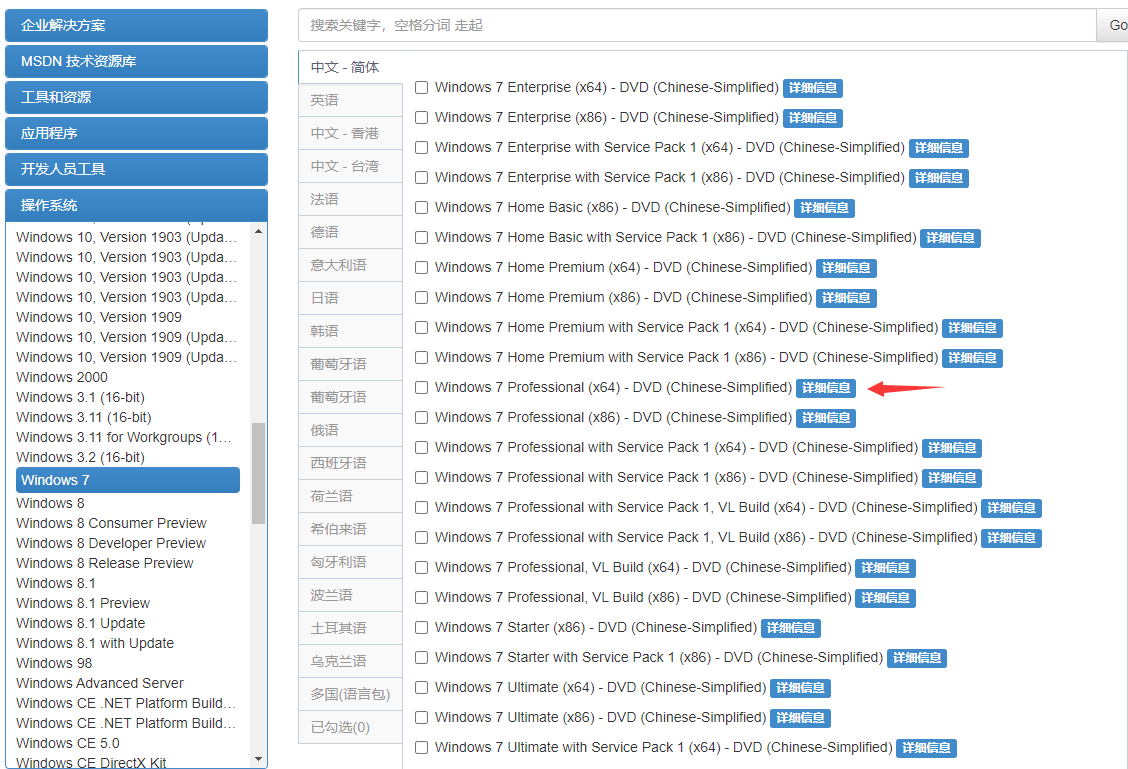
Task: Open the 开发人员工具 section
Action: tap(136, 169)
